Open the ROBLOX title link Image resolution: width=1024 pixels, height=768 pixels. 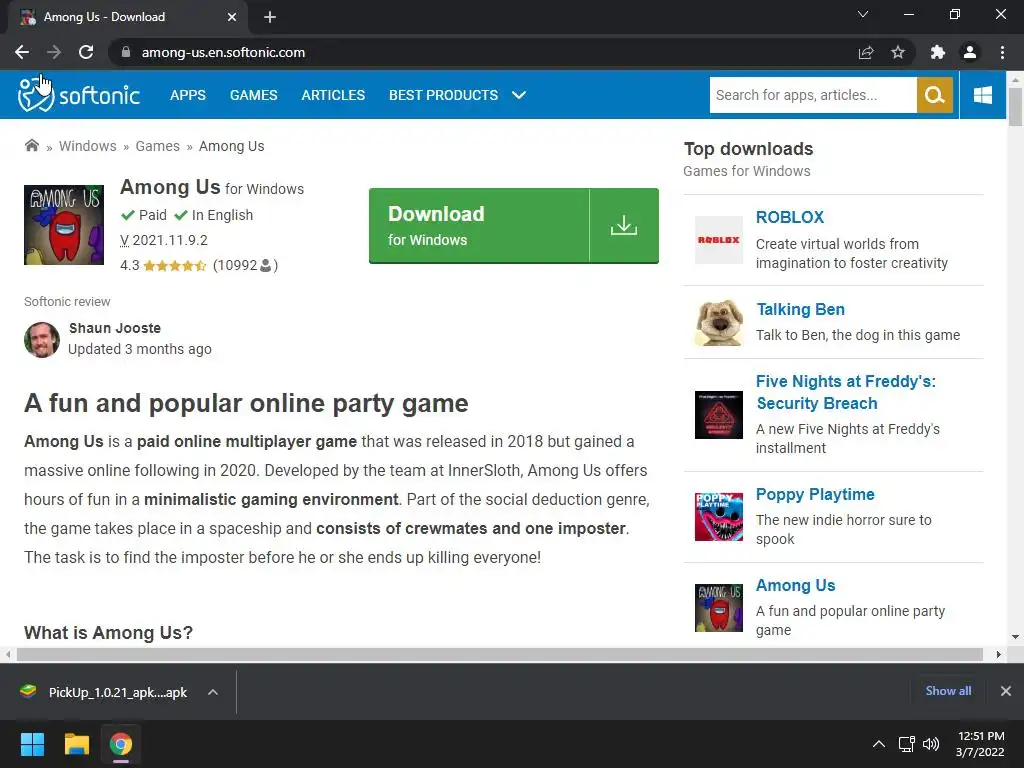(x=790, y=217)
